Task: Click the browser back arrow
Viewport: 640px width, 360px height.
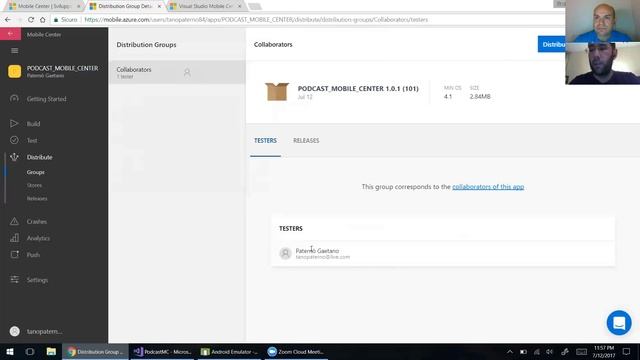Action: point(8,20)
